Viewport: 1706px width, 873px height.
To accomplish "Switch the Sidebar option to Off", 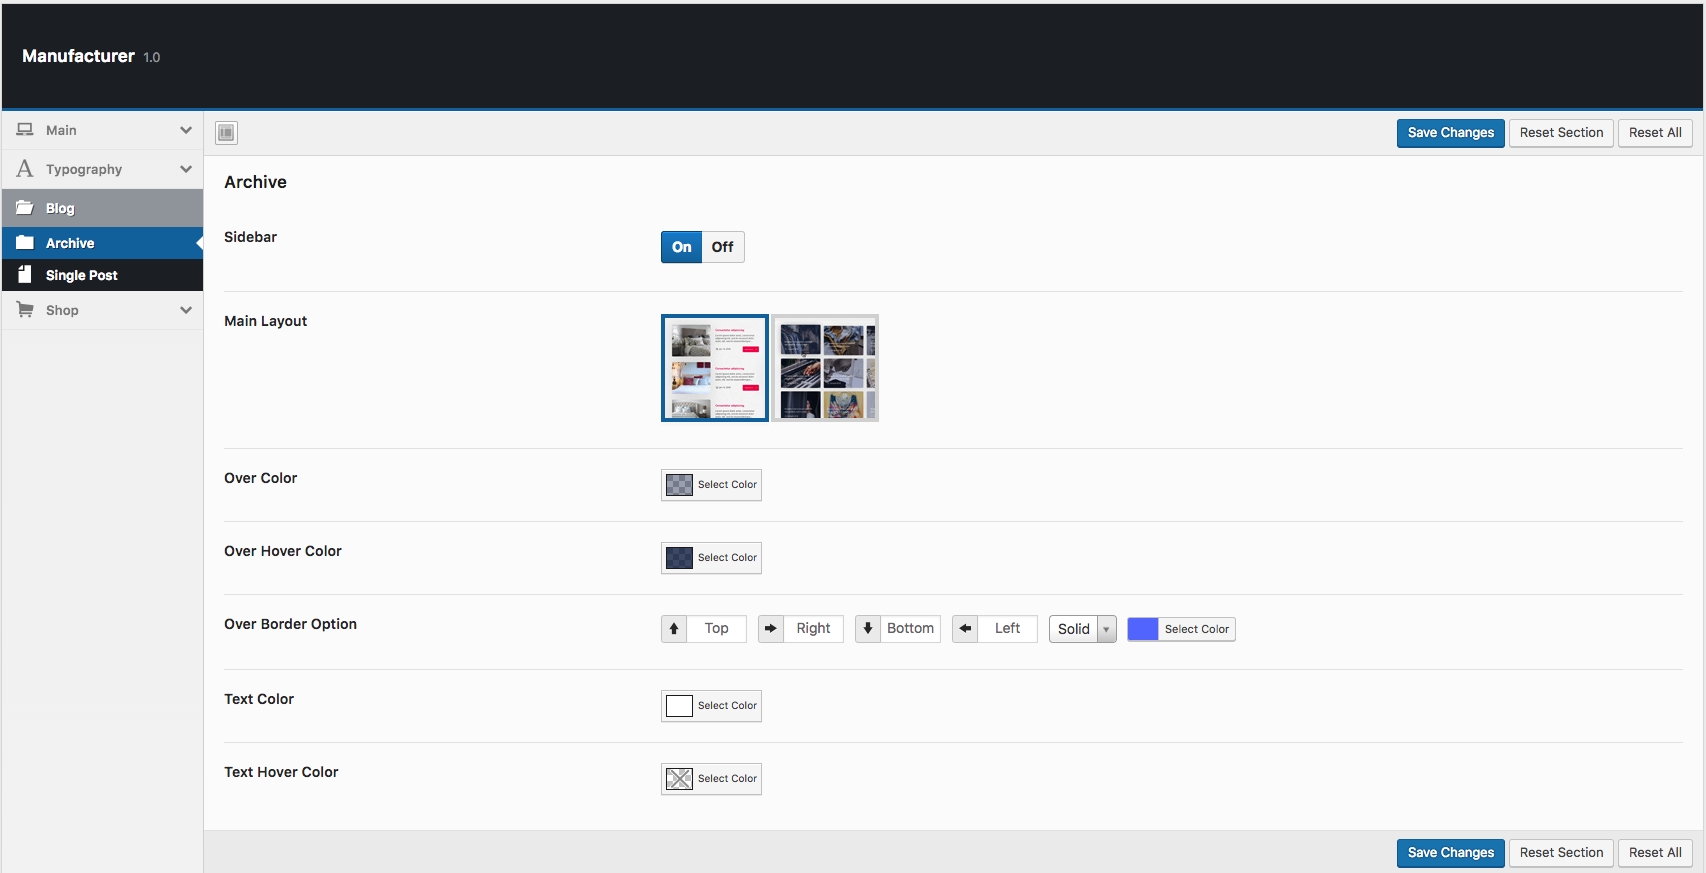I will [x=722, y=247].
